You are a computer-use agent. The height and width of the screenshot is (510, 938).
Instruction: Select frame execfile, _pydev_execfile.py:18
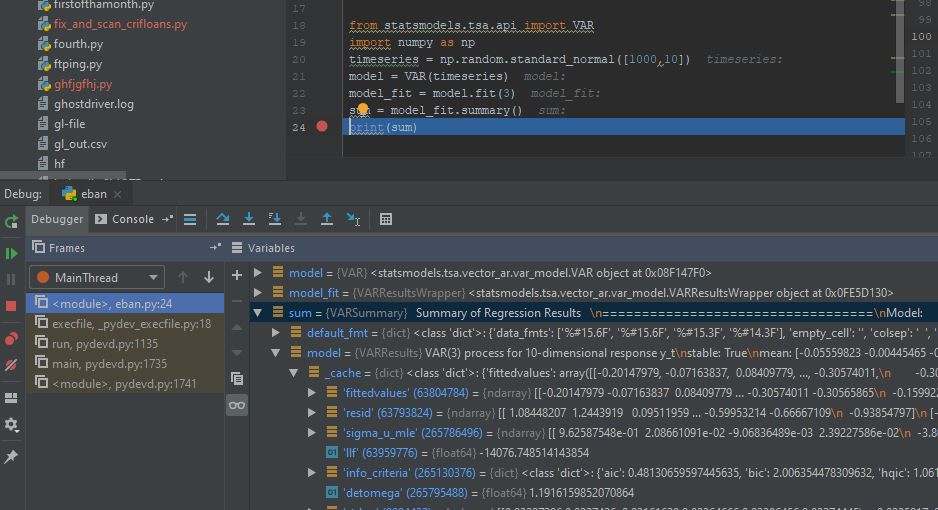(125, 323)
